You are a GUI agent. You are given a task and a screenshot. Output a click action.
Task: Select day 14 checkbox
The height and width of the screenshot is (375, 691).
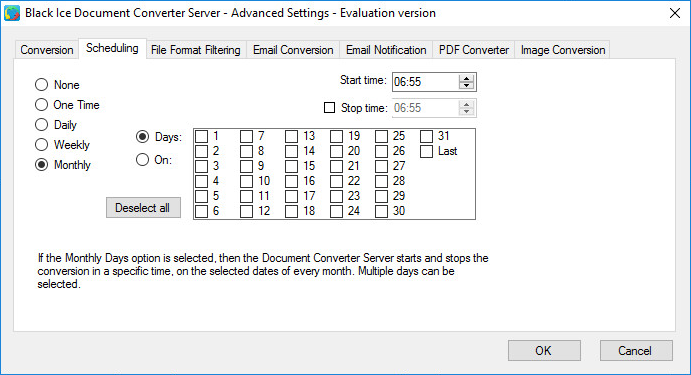(291, 151)
